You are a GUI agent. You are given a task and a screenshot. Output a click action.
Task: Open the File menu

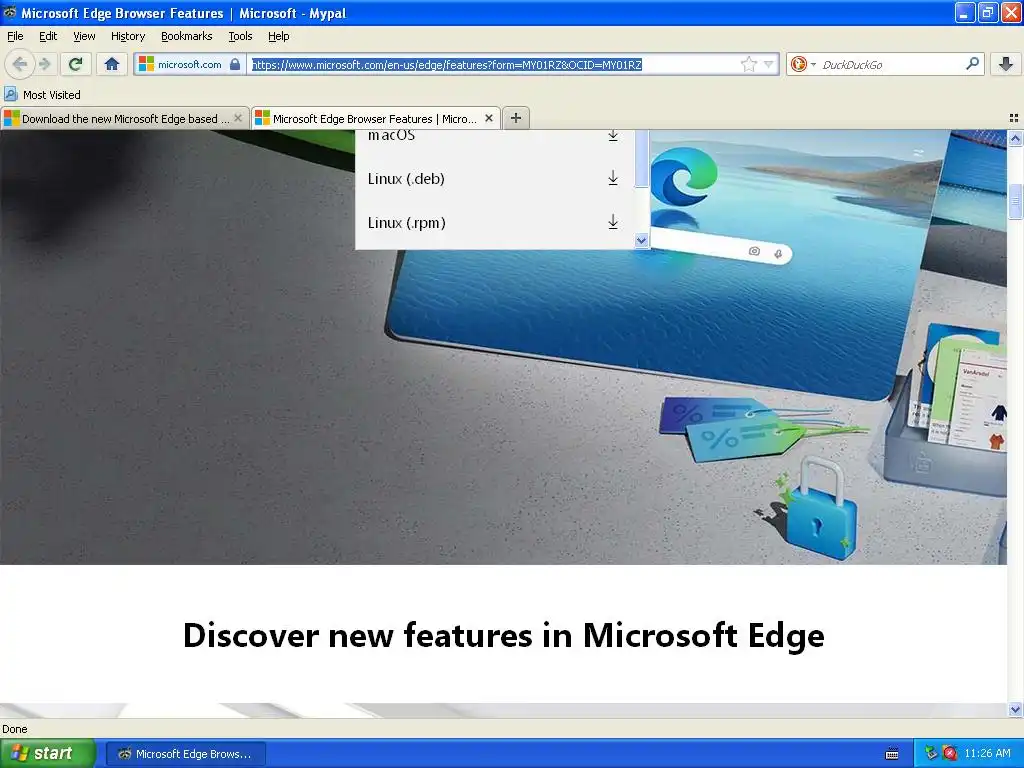point(15,36)
